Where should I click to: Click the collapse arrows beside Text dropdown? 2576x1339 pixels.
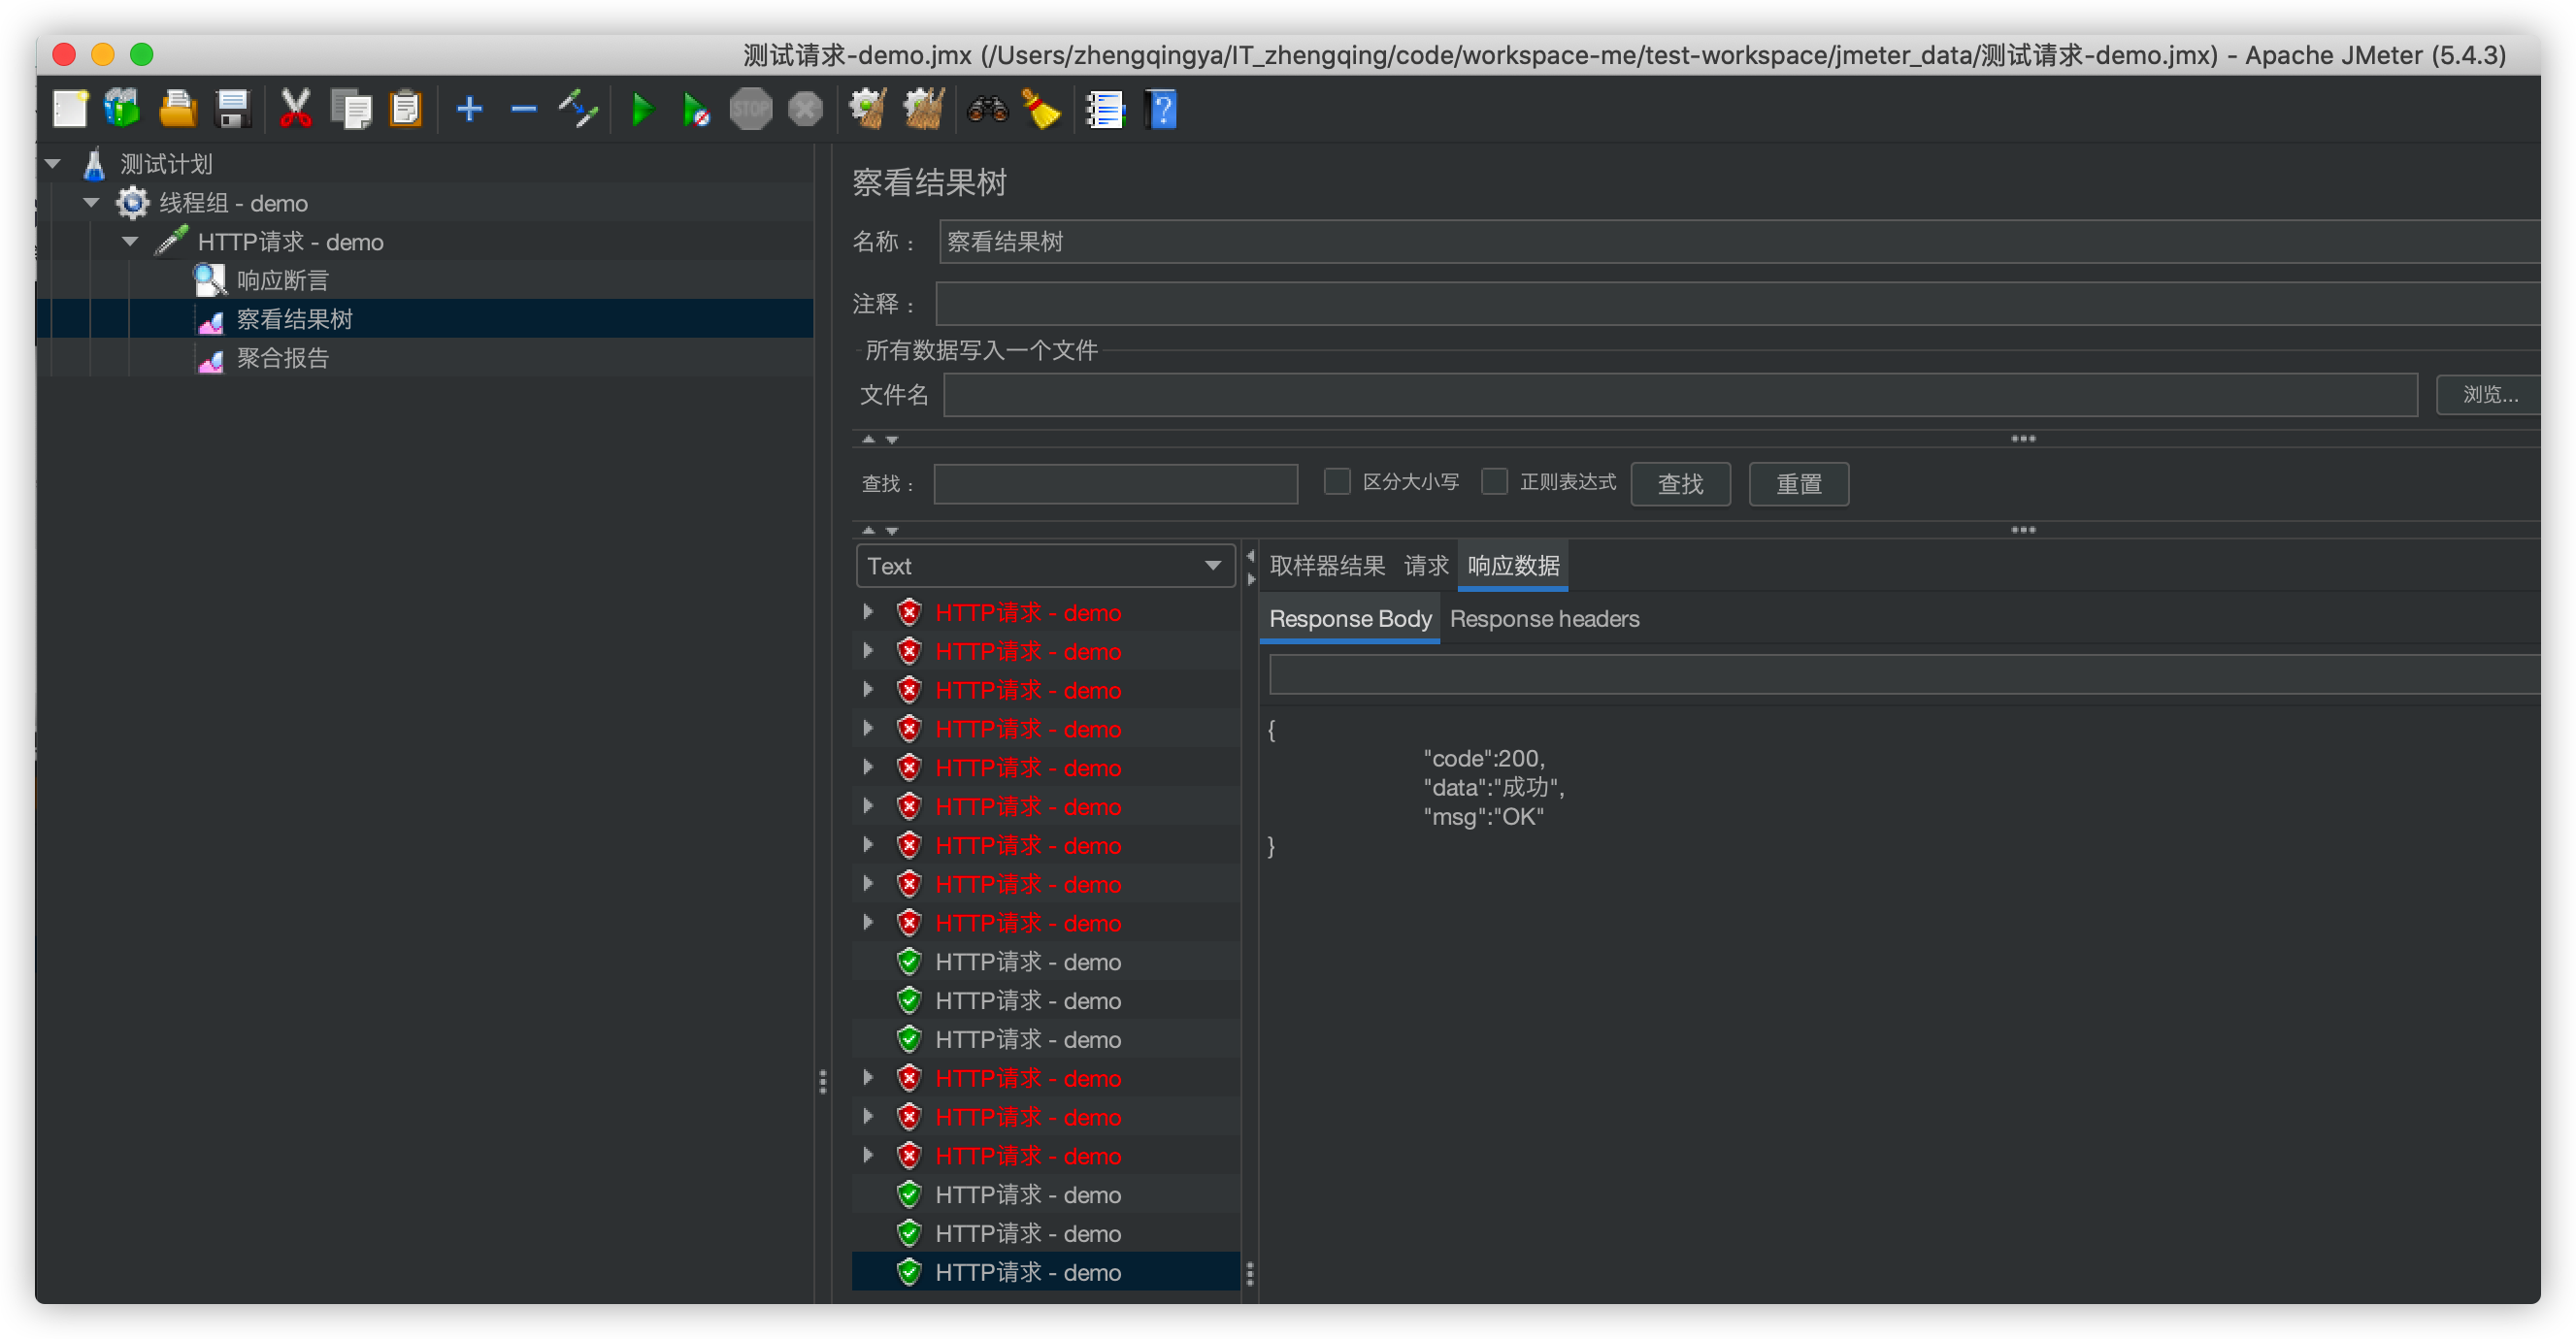tap(1249, 567)
